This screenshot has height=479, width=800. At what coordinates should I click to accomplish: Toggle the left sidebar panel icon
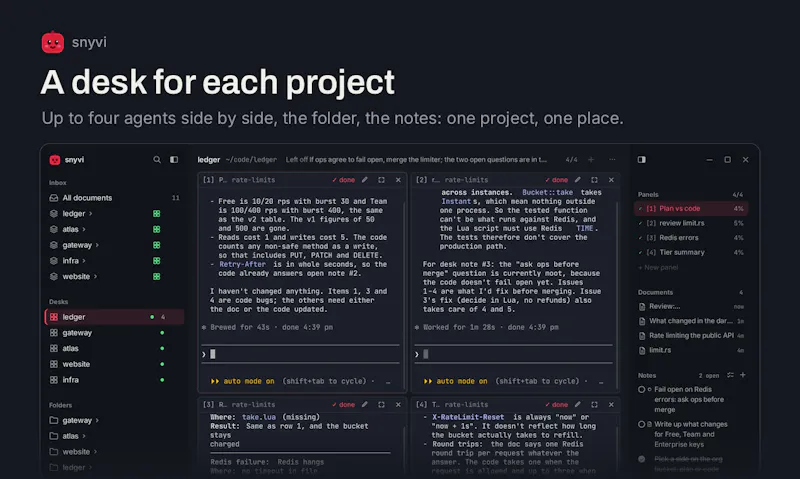pyautogui.click(x=174, y=160)
